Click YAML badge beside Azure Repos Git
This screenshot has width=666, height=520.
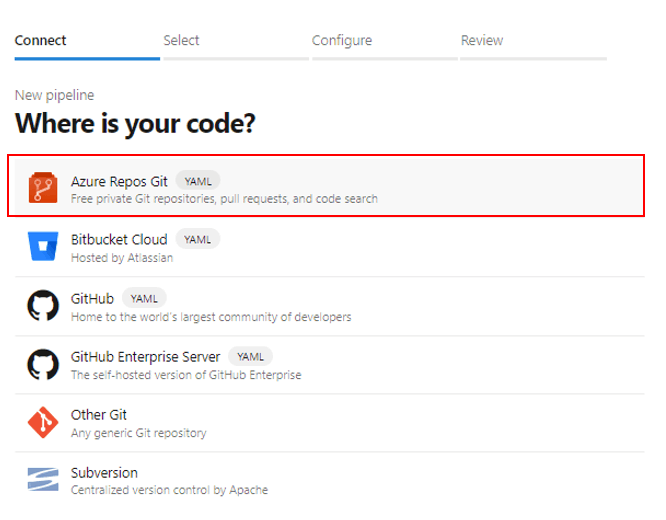(198, 181)
